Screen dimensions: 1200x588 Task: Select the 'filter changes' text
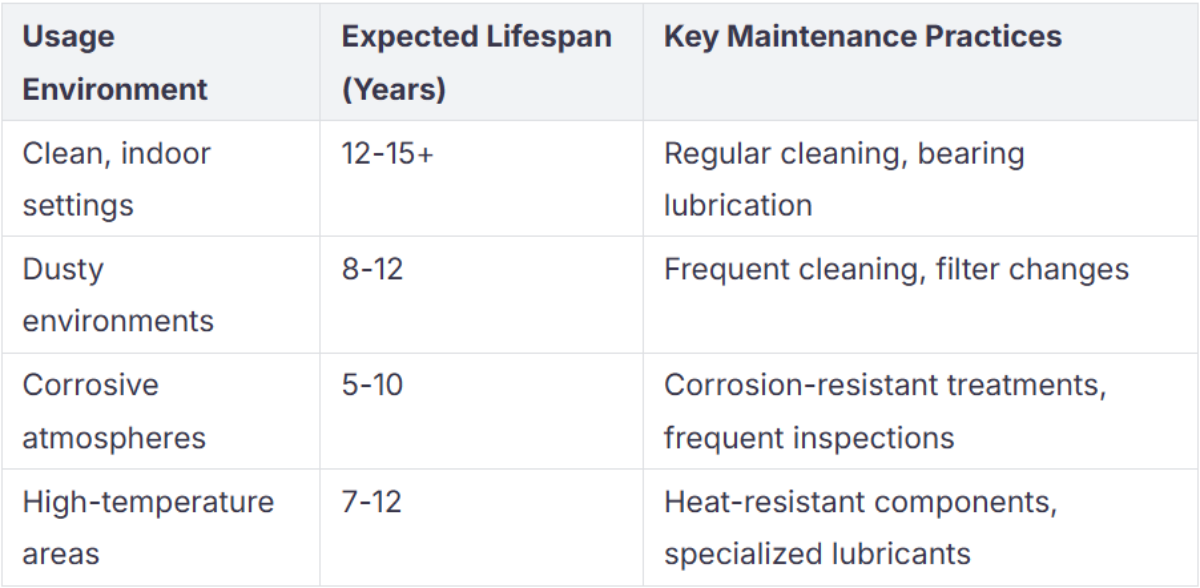pyautogui.click(x=1032, y=270)
